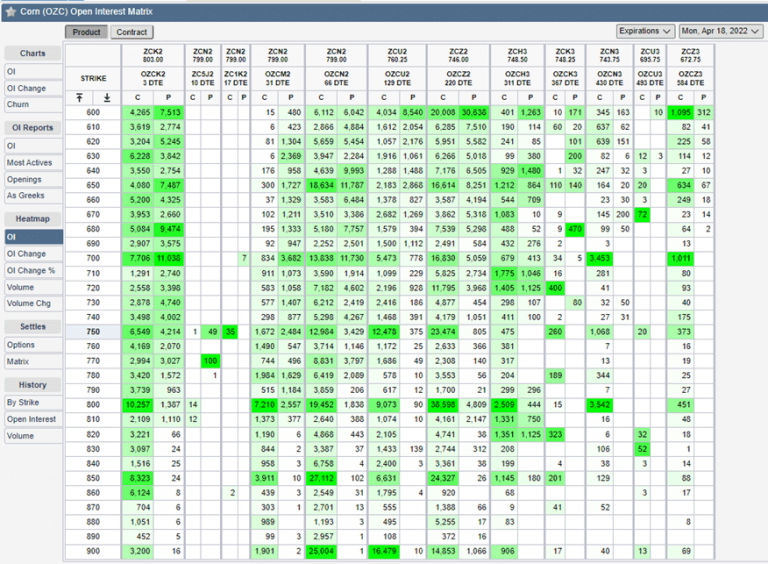This screenshot has height=564, width=768.
Task: Click the 11,038 OZCK2 put cell
Action: [168, 258]
